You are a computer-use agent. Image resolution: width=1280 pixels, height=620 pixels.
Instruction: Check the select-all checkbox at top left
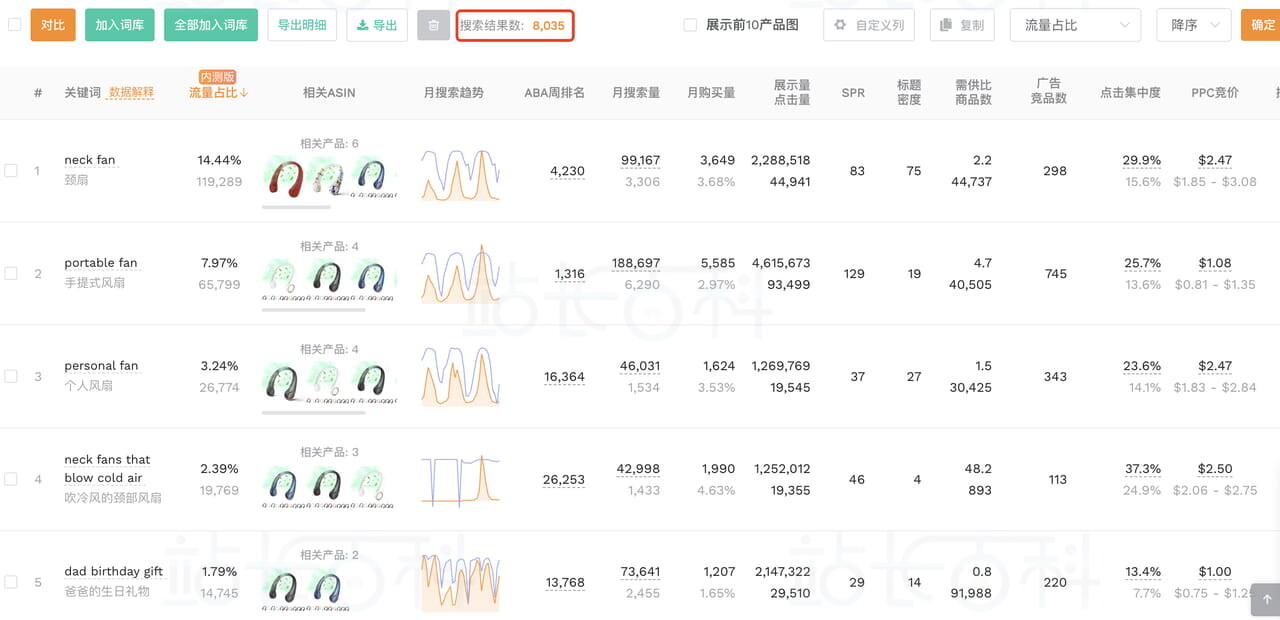[x=14, y=25]
